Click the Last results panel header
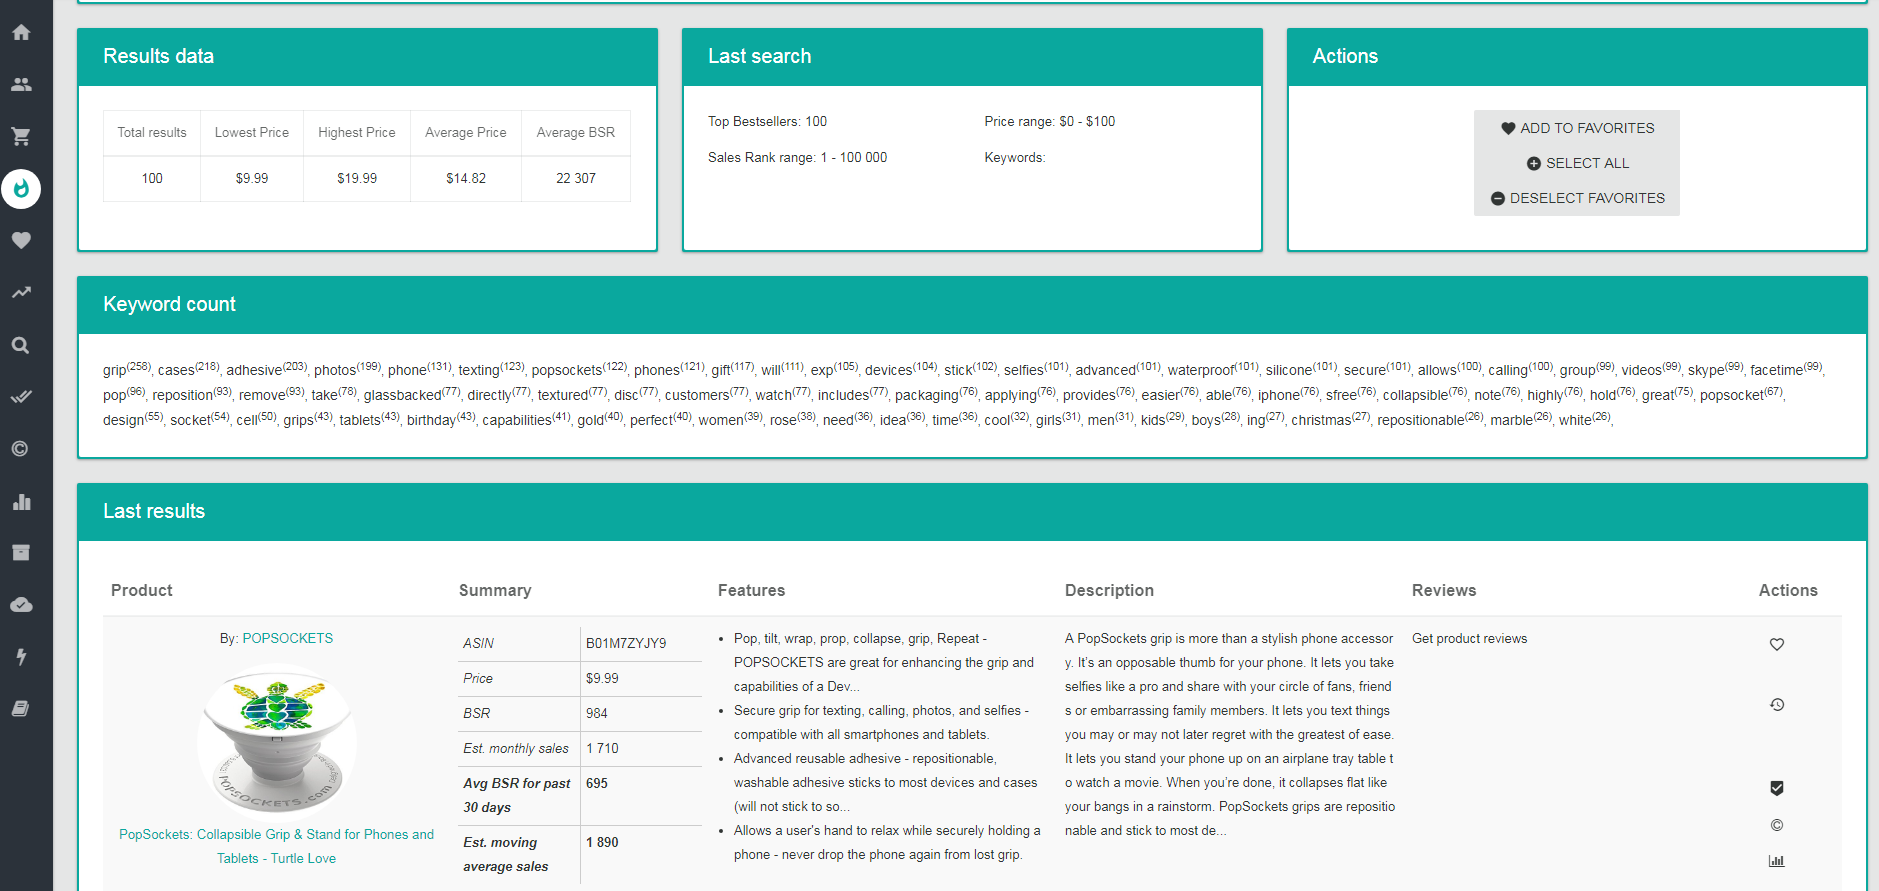1879x891 pixels. coord(972,511)
